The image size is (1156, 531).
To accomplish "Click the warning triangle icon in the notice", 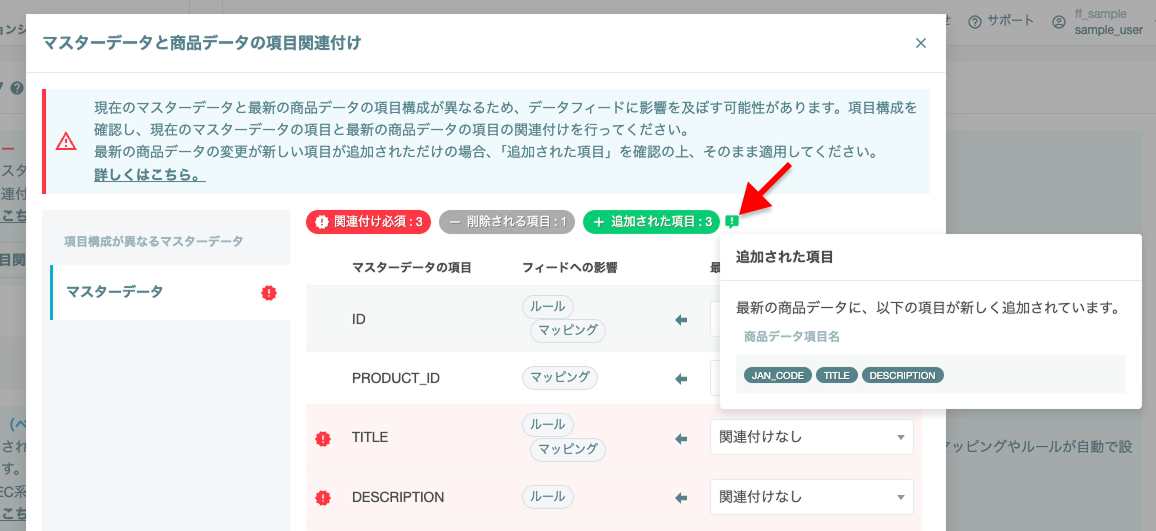I will 66,141.
